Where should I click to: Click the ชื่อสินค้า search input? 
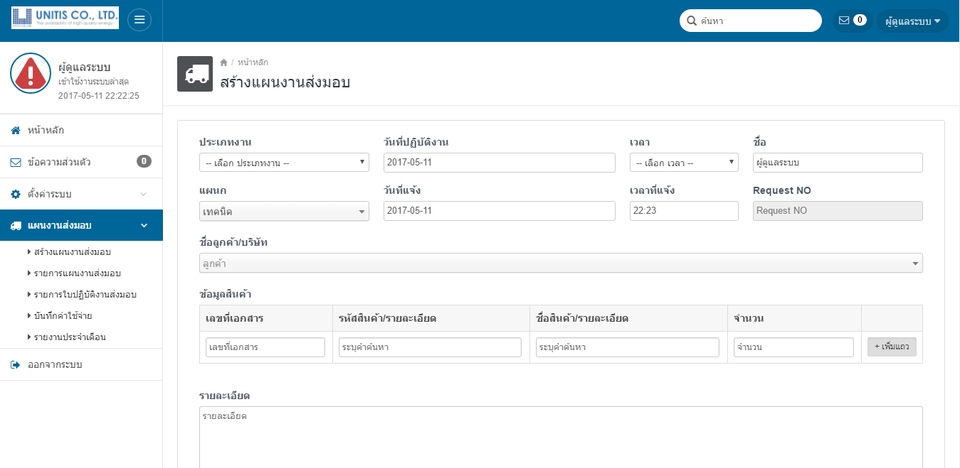(628, 347)
